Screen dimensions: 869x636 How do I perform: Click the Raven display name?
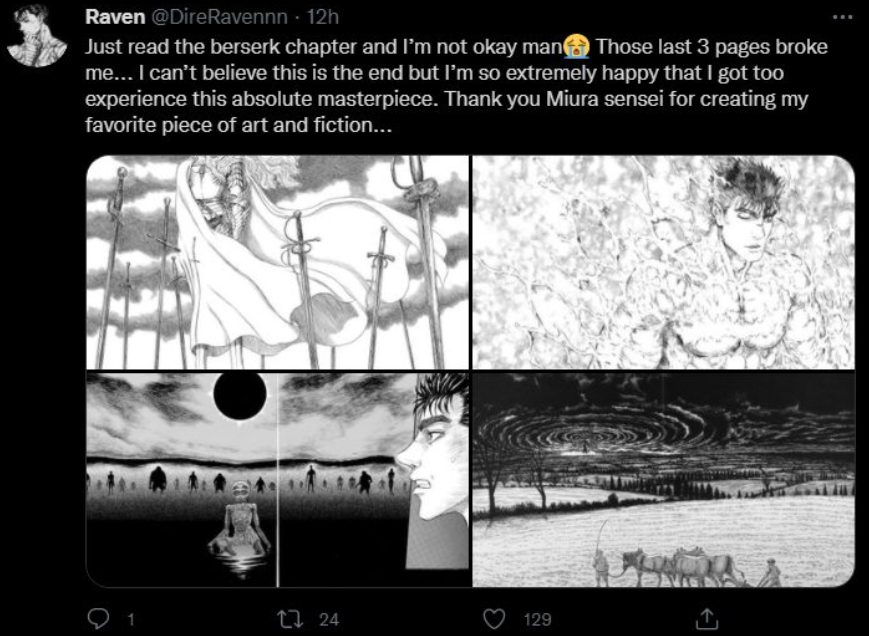click(115, 17)
